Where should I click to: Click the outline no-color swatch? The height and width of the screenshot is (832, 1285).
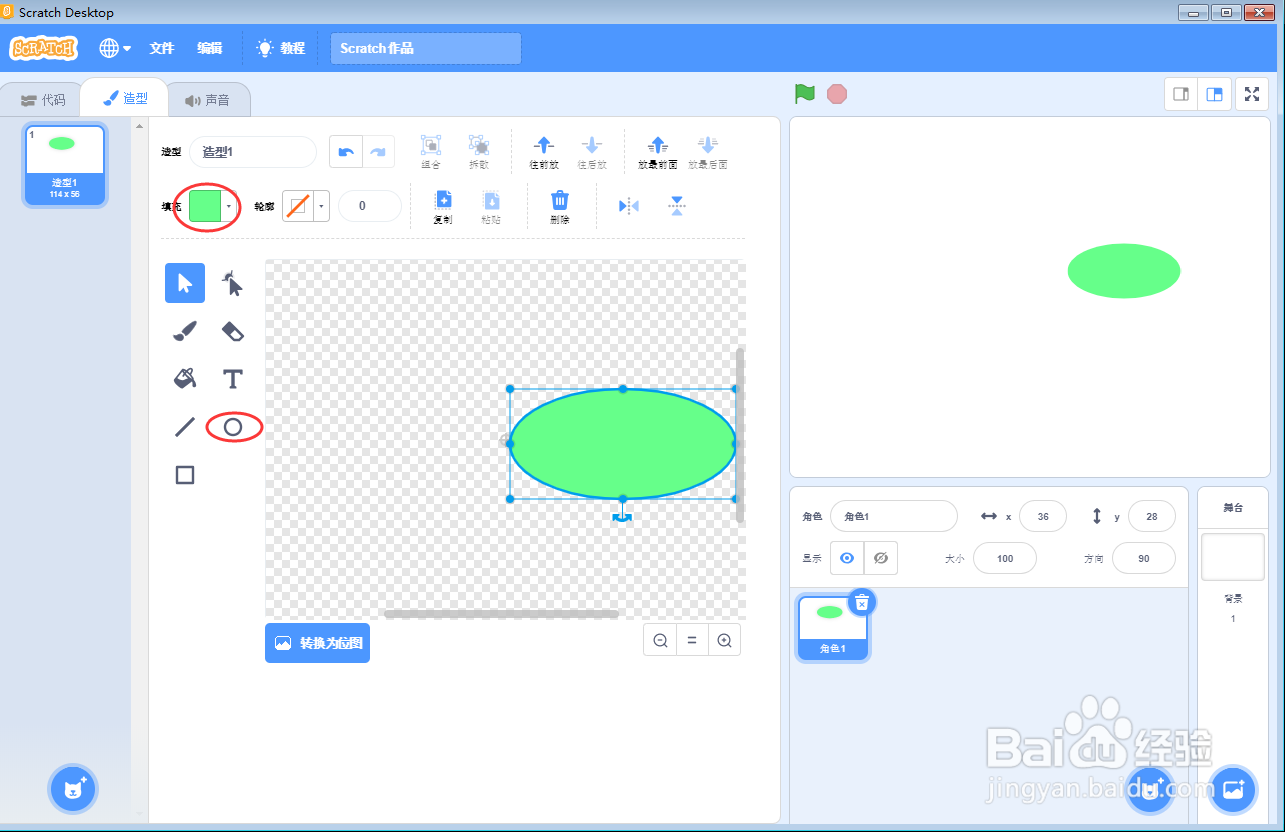[298, 206]
